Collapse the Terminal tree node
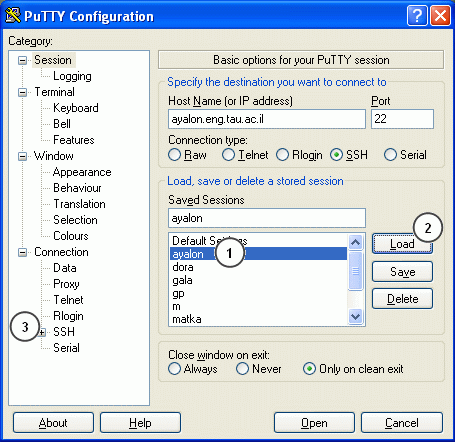Image resolution: width=455 pixels, height=442 pixels. tap(22, 92)
